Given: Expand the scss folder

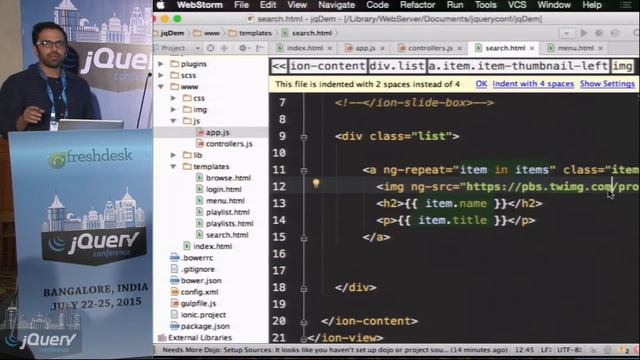Looking at the screenshot, I should [x=161, y=76].
